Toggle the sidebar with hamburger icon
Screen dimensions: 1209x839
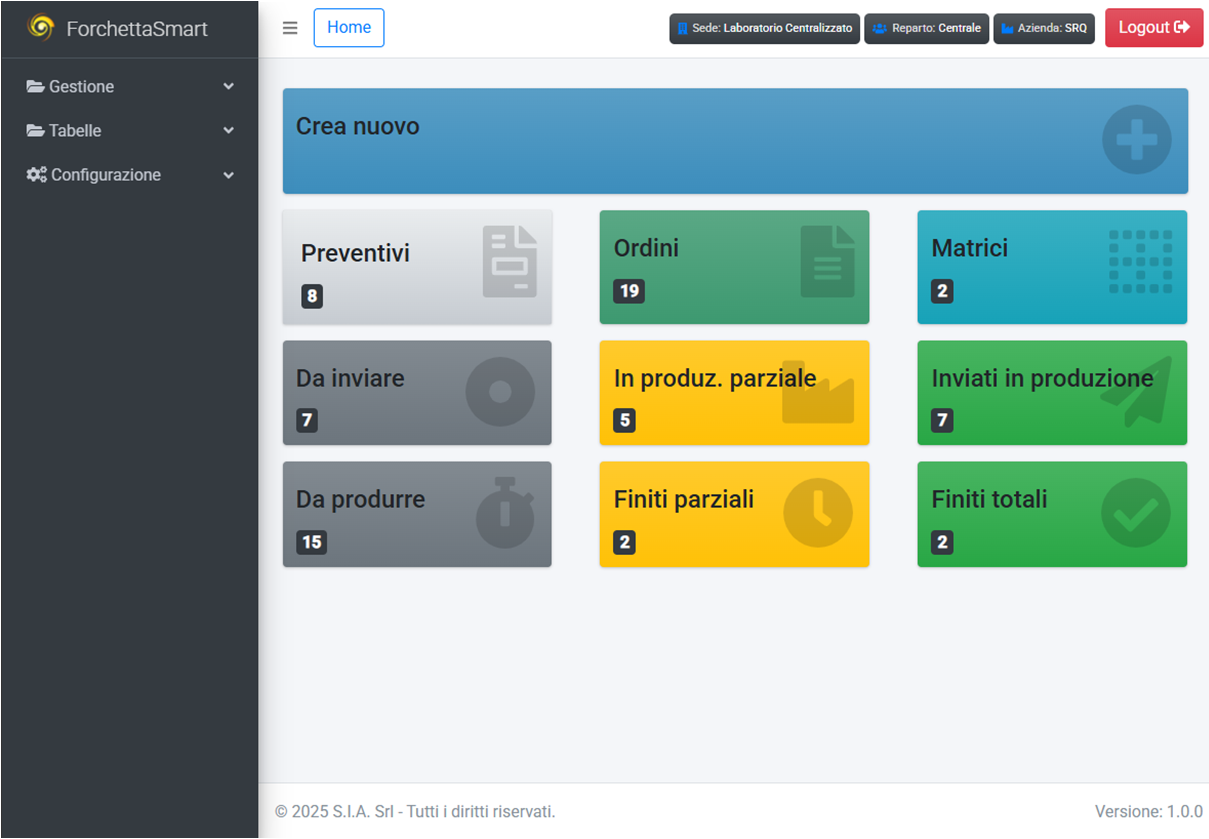pyautogui.click(x=290, y=28)
